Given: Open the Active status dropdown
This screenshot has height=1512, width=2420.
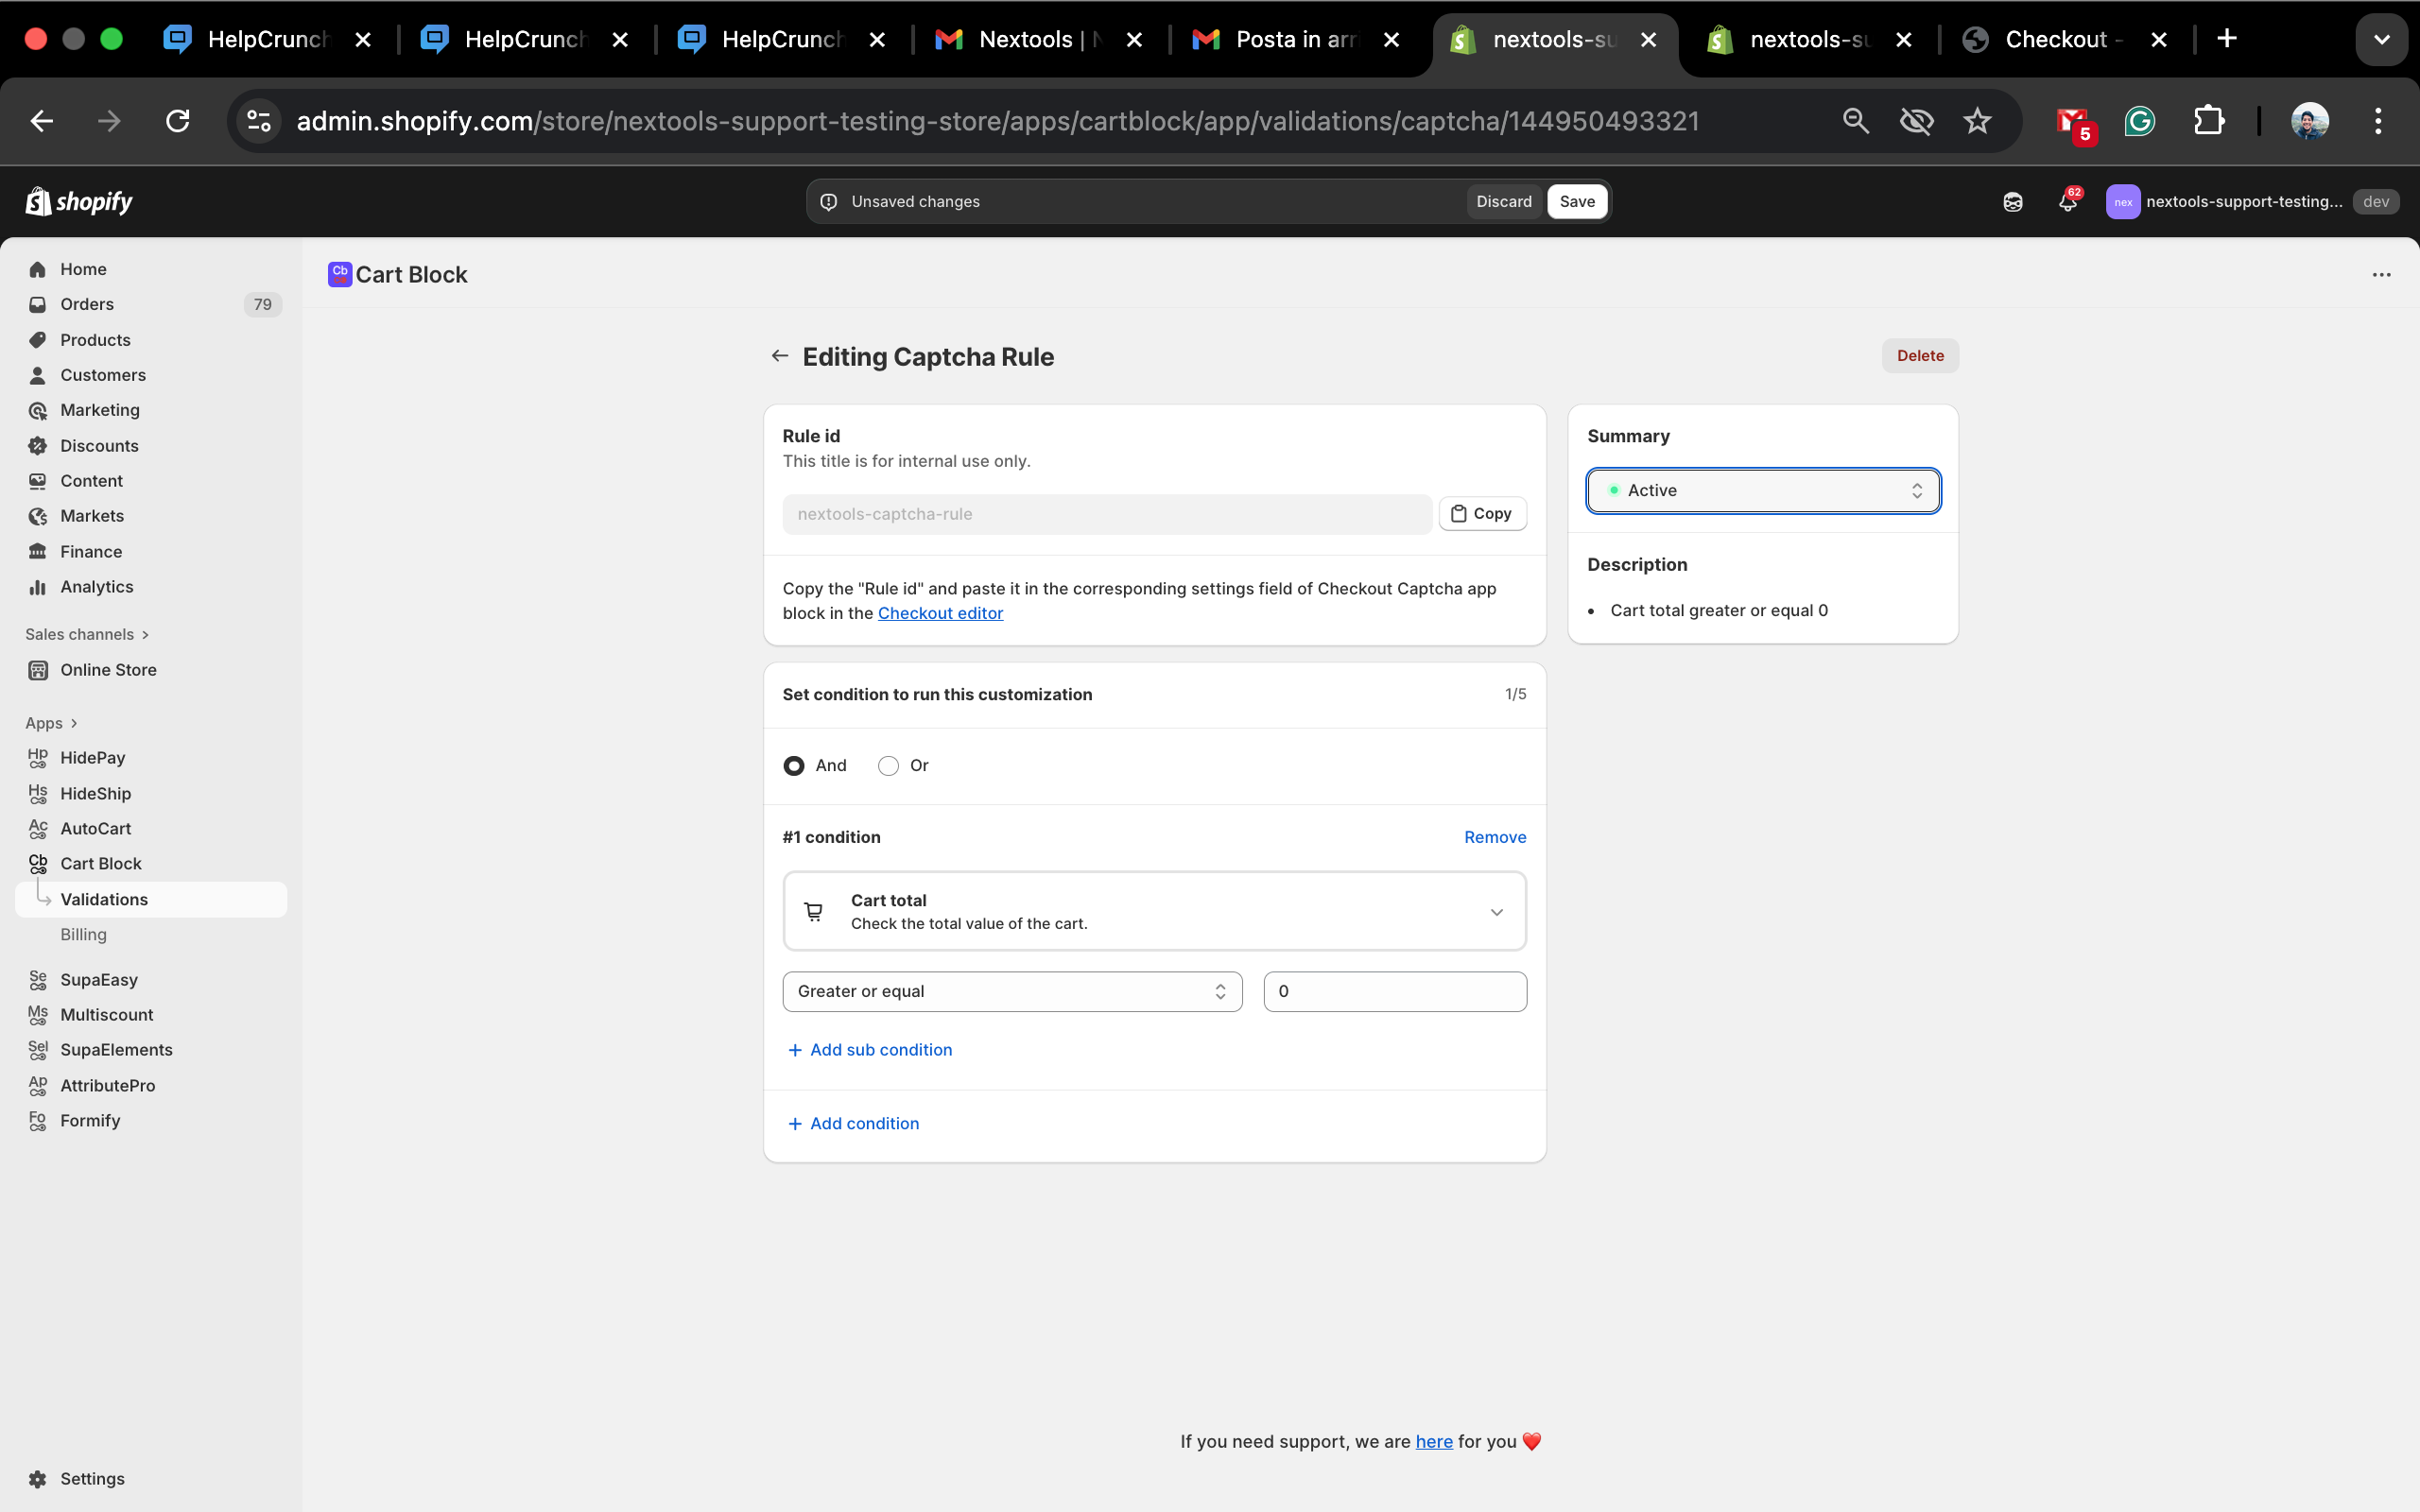Looking at the screenshot, I should coord(1763,490).
